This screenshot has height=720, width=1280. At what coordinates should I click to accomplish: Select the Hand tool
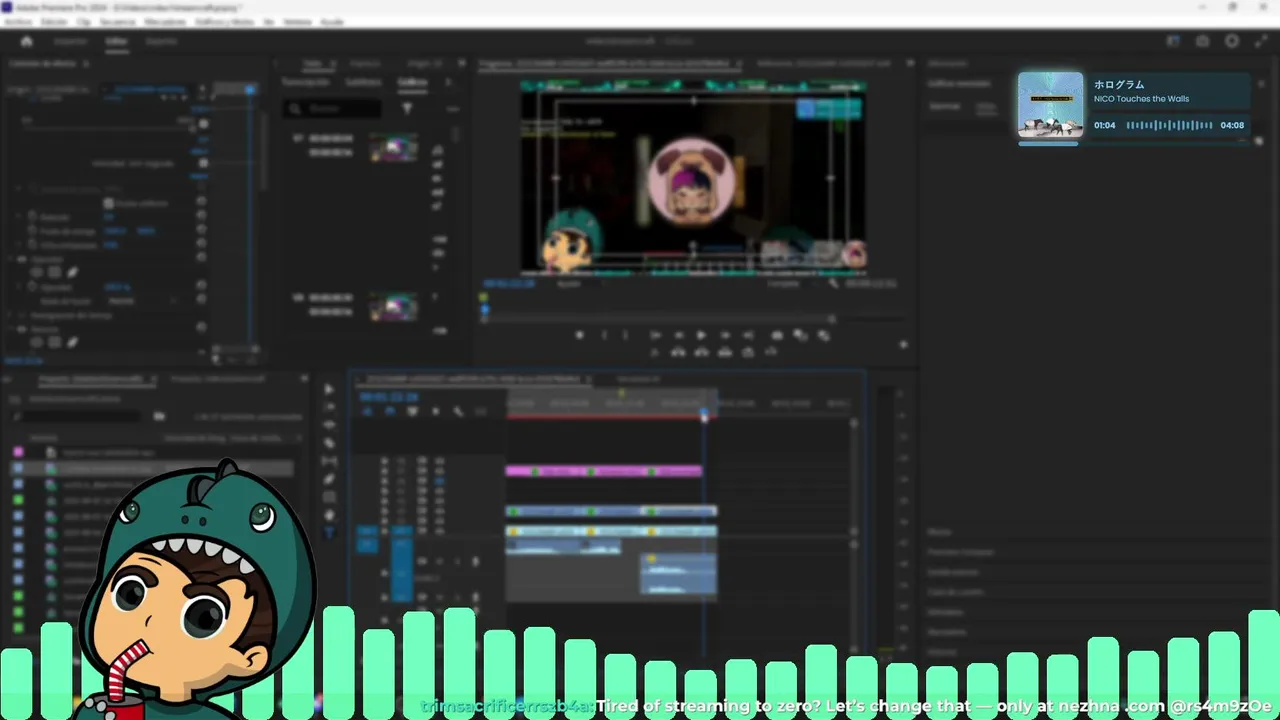pyautogui.click(x=329, y=515)
